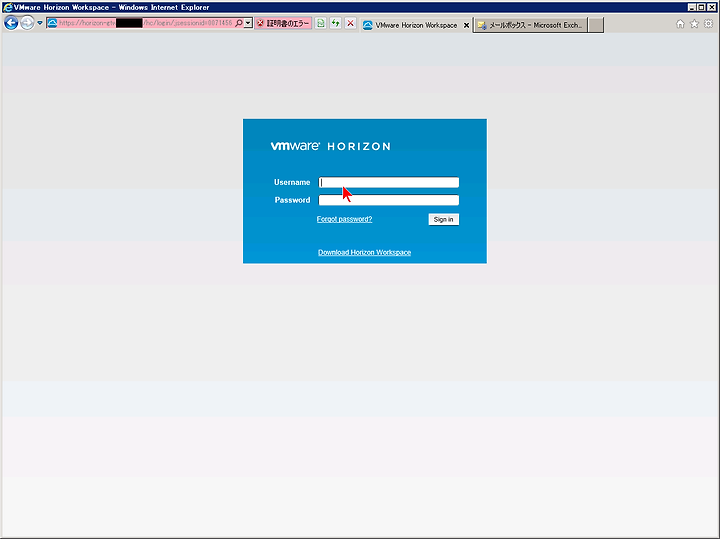720x539 pixels.
Task: Open a new blank tab
Action: tap(596, 25)
